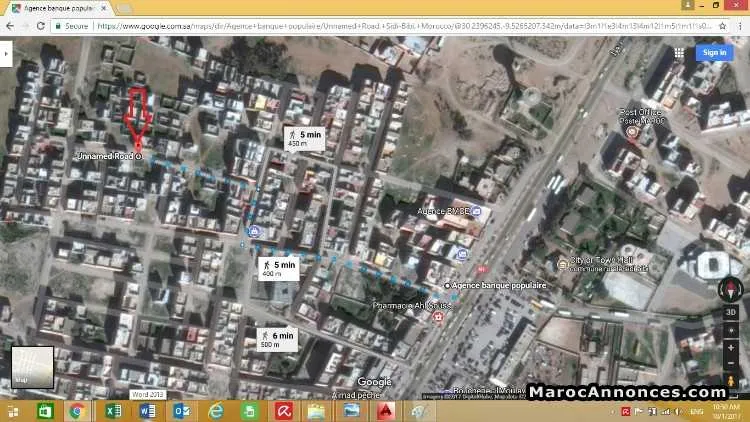750x422 pixels.
Task: Open Word 2013 from the taskbar
Action: coord(147,411)
